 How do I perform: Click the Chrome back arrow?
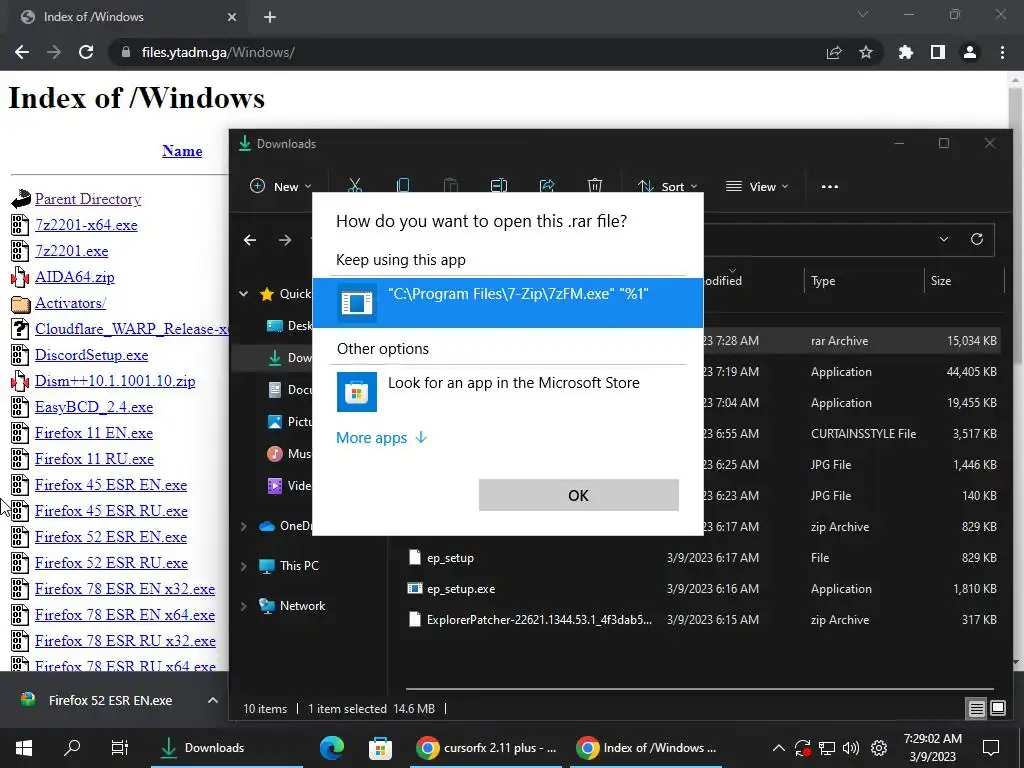click(x=22, y=52)
